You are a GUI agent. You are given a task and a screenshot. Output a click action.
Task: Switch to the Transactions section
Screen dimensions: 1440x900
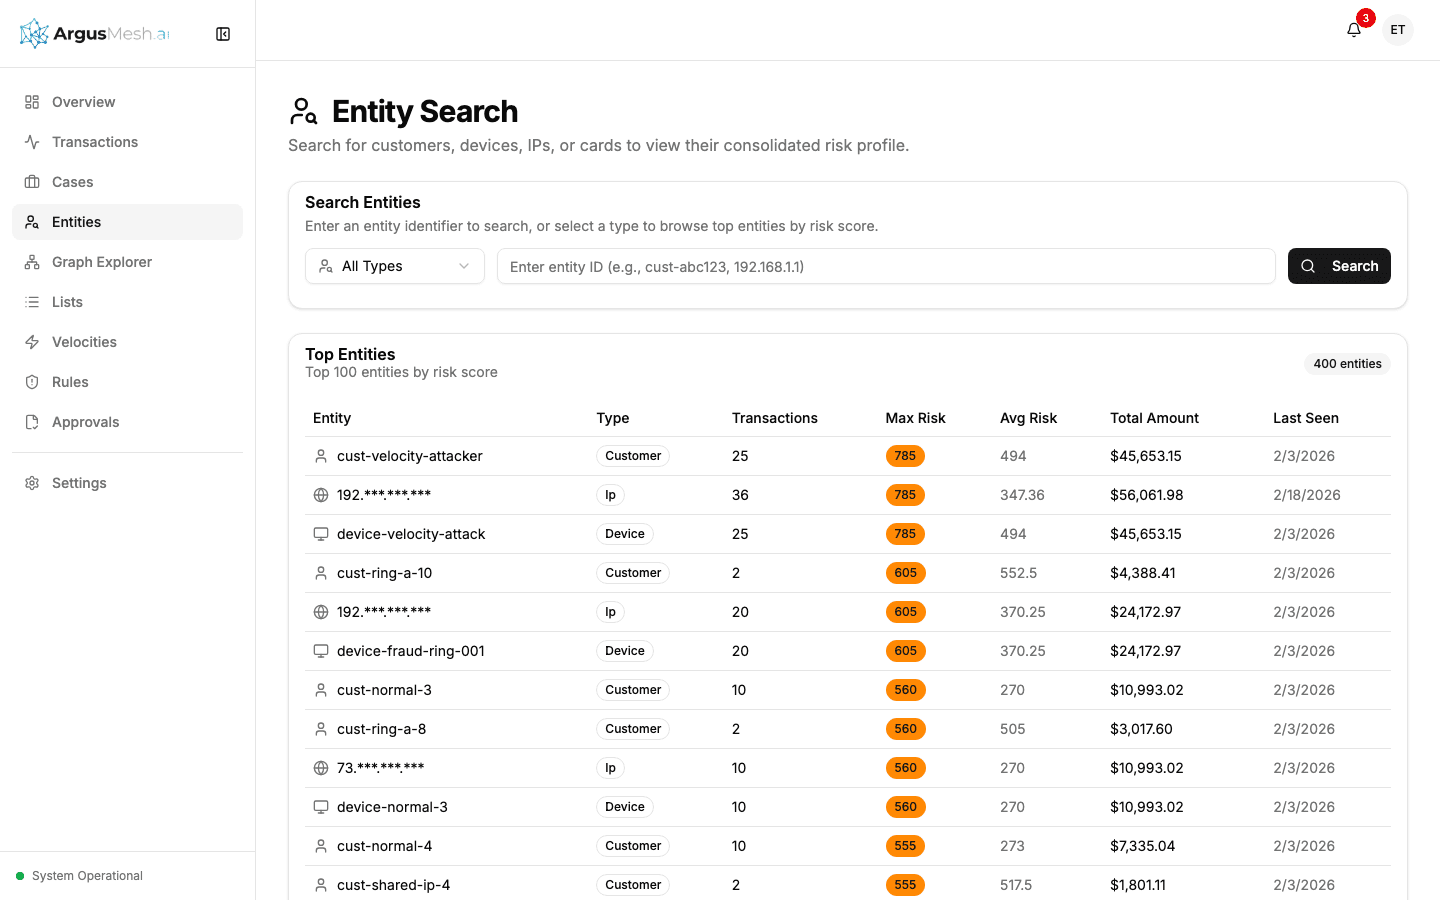click(x=94, y=141)
